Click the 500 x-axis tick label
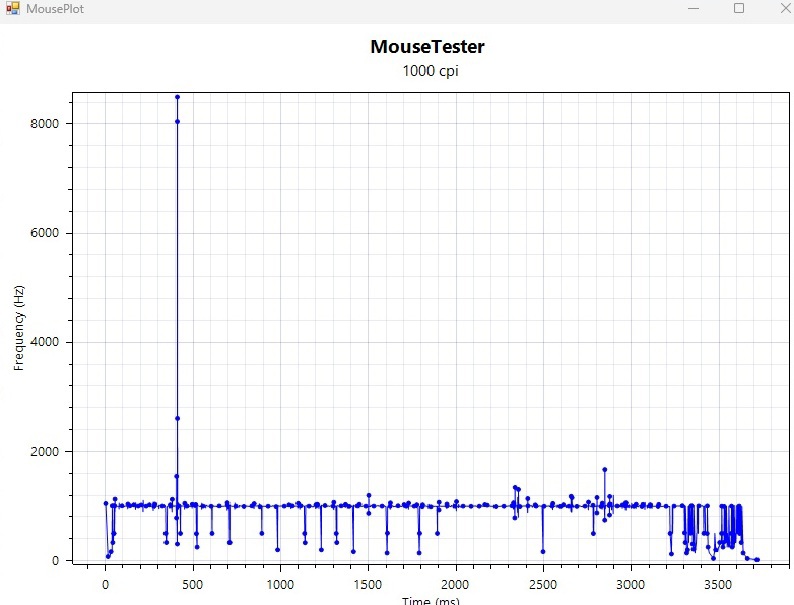This screenshot has width=794, height=605. [192, 585]
